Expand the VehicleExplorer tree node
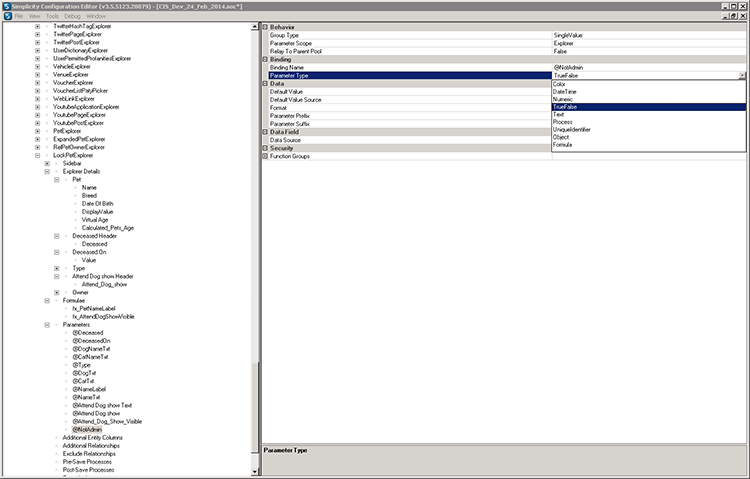750x479 pixels. pos(38,67)
